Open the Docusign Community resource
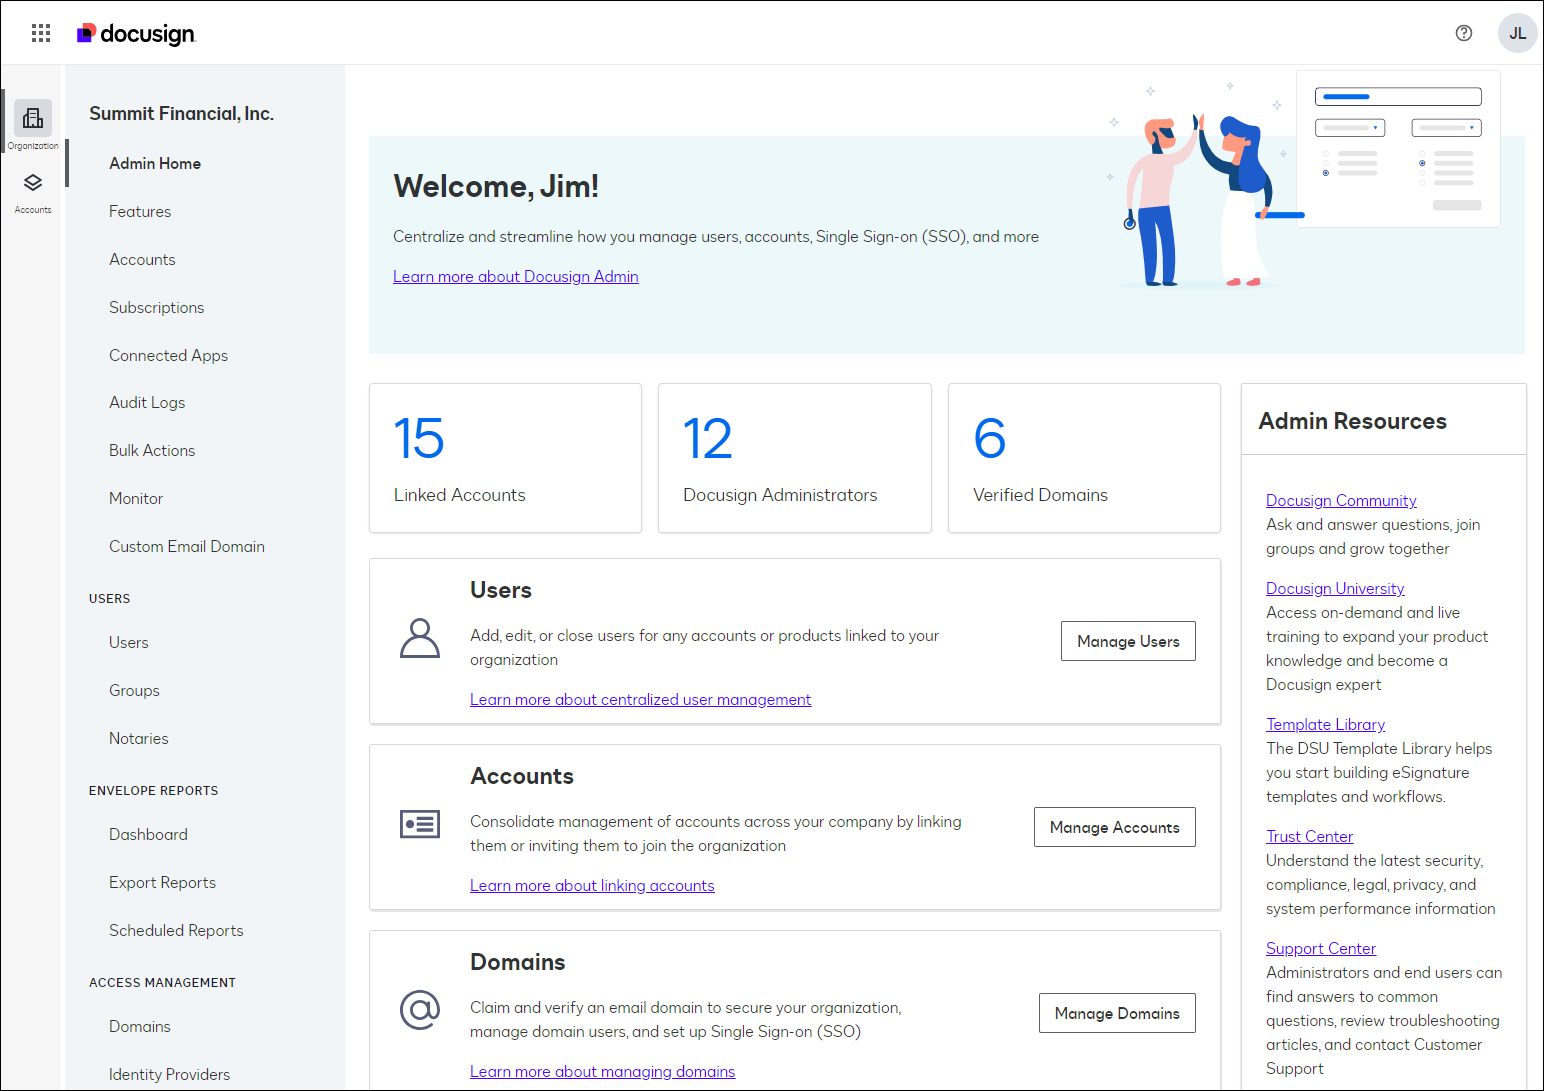Screen dimensions: 1544x1091 coord(1341,500)
